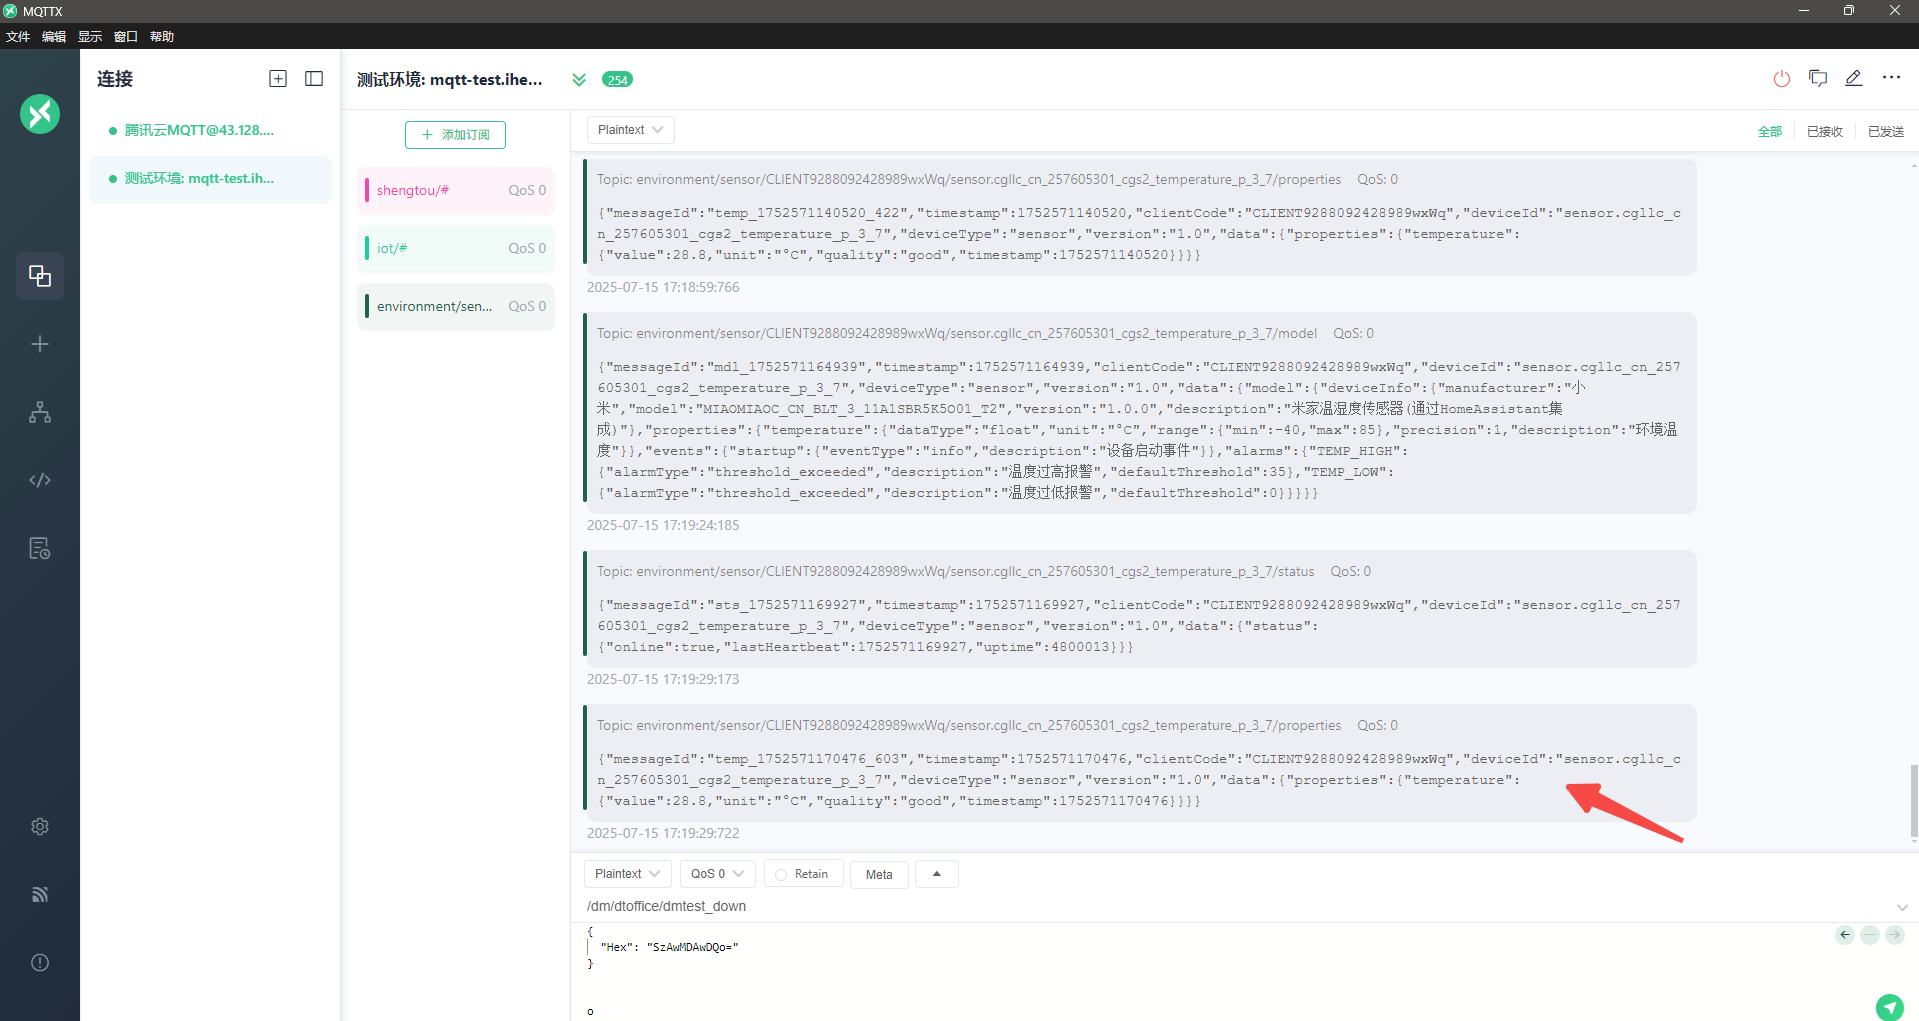The width and height of the screenshot is (1919, 1021).
Task: Click new connection plus icon in sidebar
Action: (40, 344)
